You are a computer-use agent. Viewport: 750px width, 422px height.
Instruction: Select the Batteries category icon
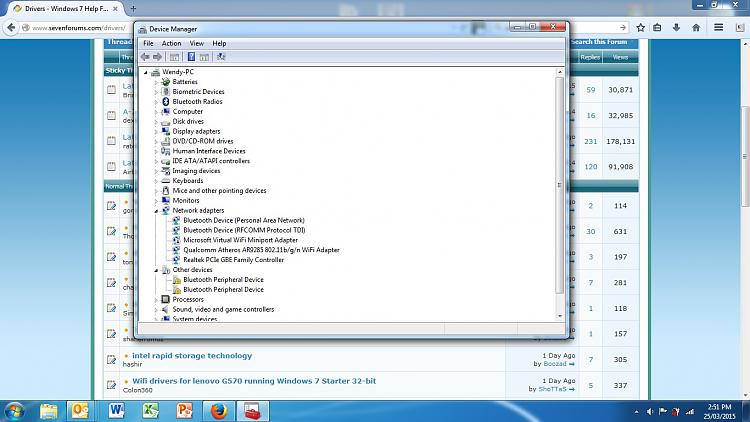click(165, 82)
